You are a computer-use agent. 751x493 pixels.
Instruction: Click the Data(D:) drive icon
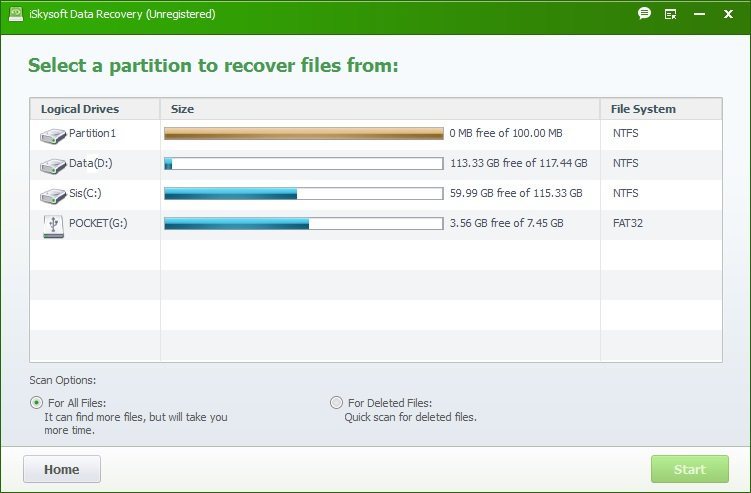(x=53, y=166)
